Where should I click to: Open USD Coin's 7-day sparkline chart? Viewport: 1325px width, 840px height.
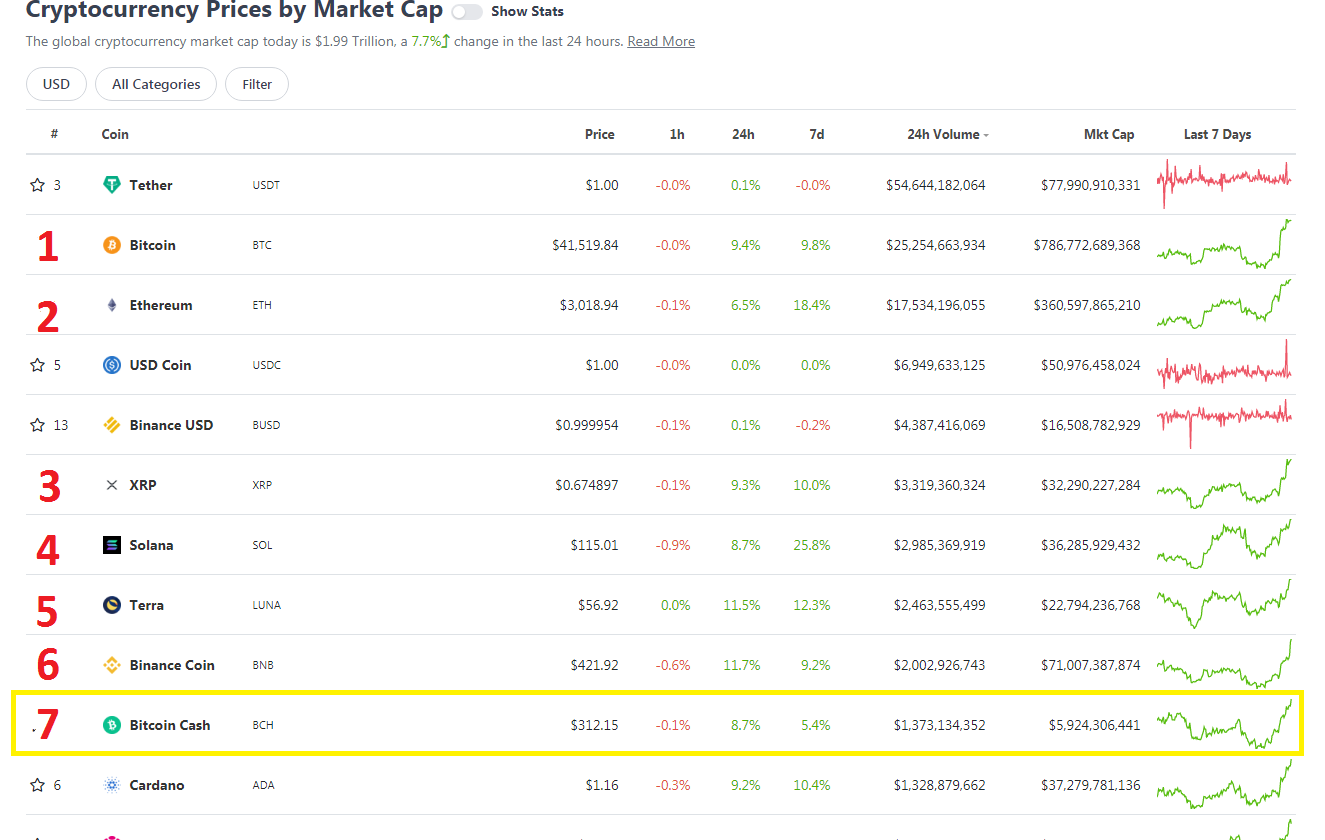tap(1224, 366)
